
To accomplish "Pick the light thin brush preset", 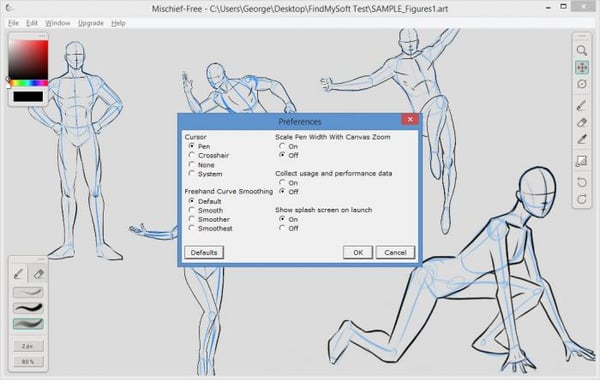I will (x=28, y=292).
